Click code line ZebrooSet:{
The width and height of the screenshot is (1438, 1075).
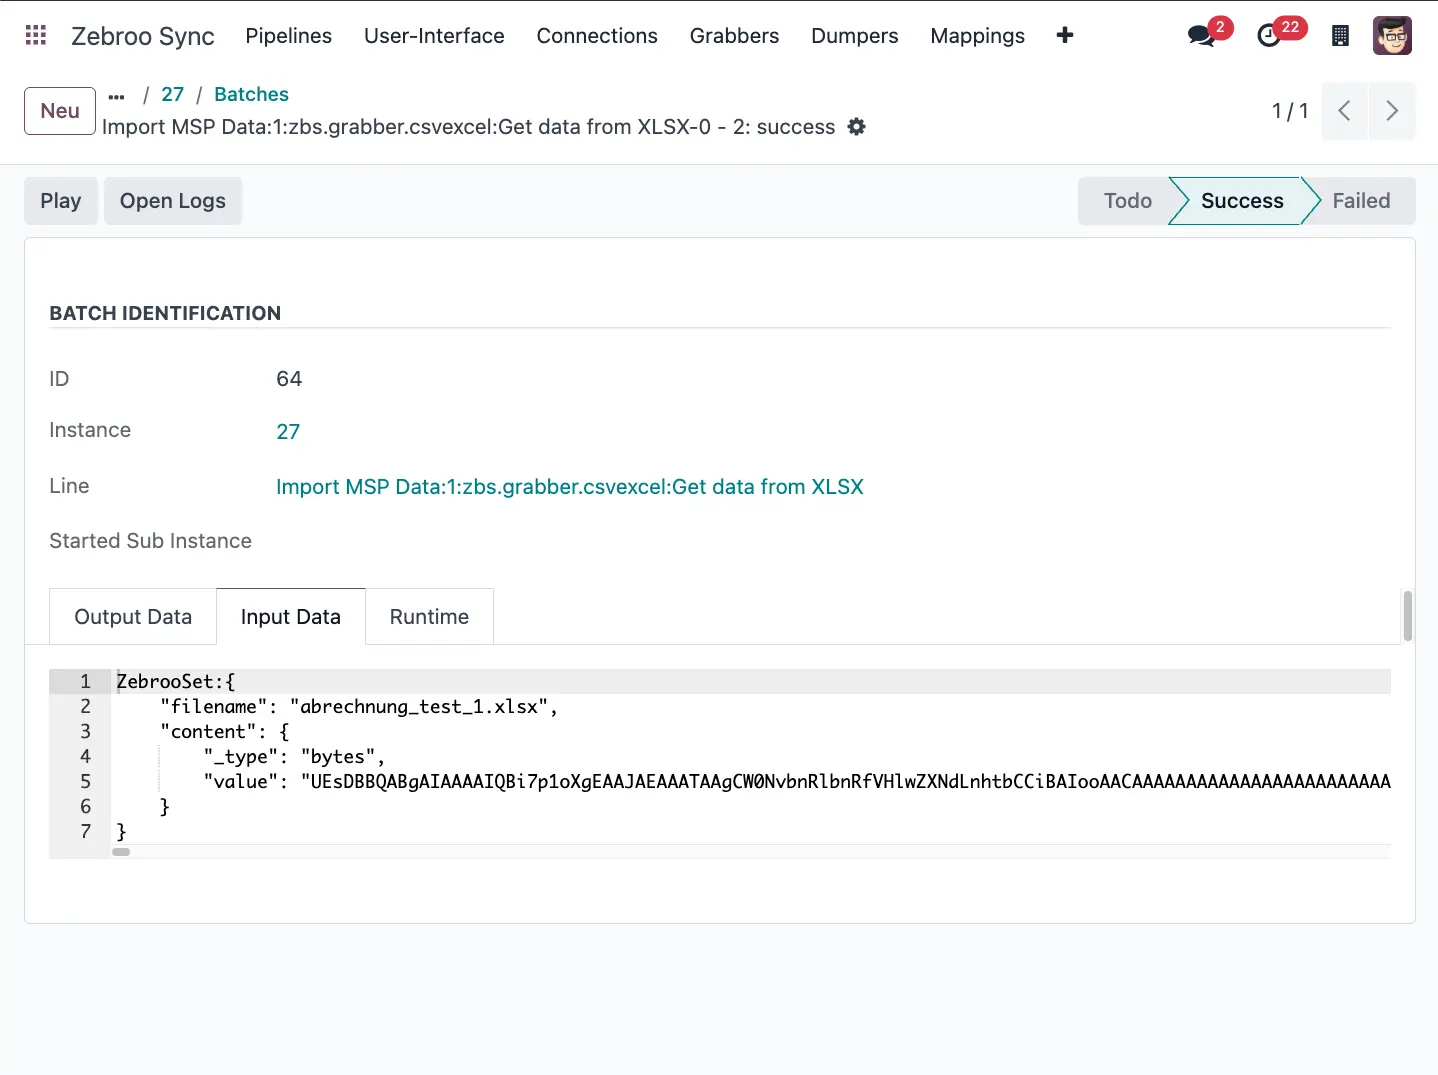click(x=176, y=682)
